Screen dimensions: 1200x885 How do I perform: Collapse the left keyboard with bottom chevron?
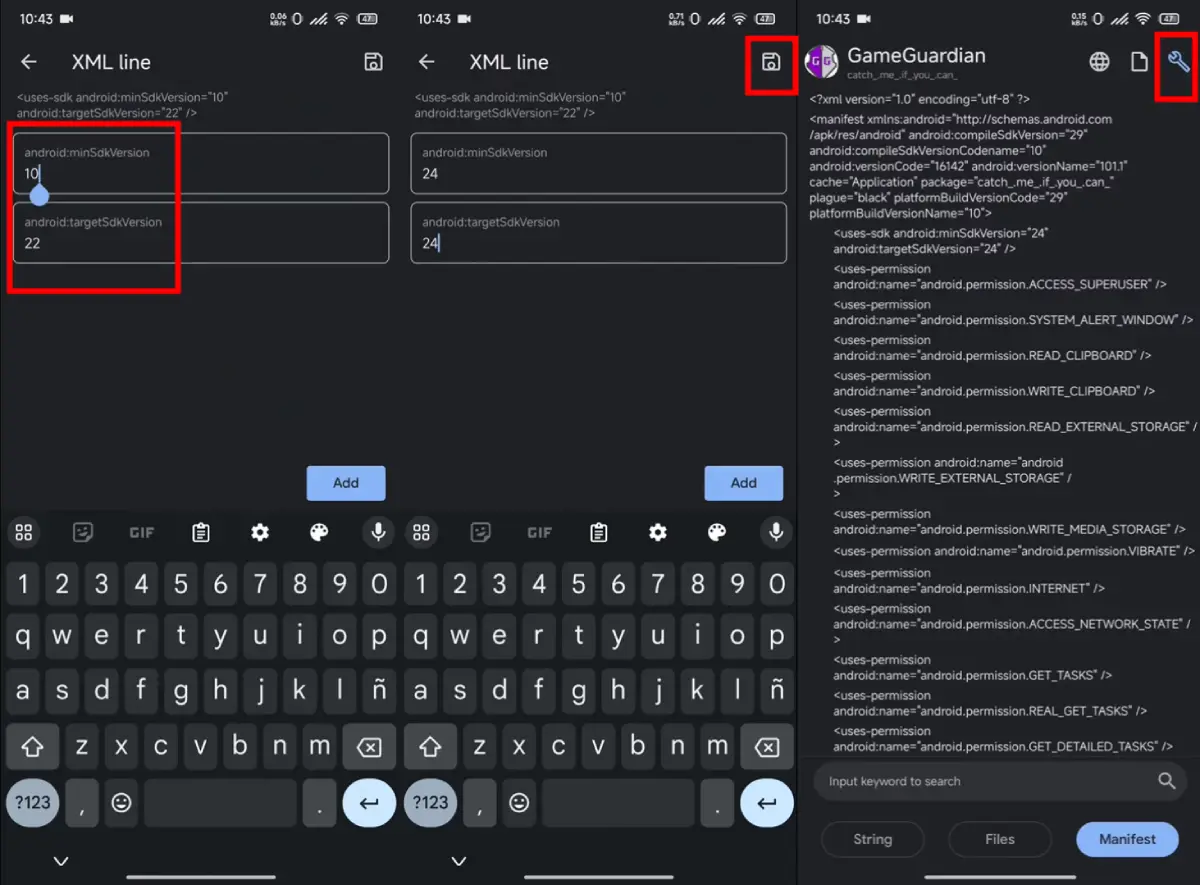(x=61, y=861)
